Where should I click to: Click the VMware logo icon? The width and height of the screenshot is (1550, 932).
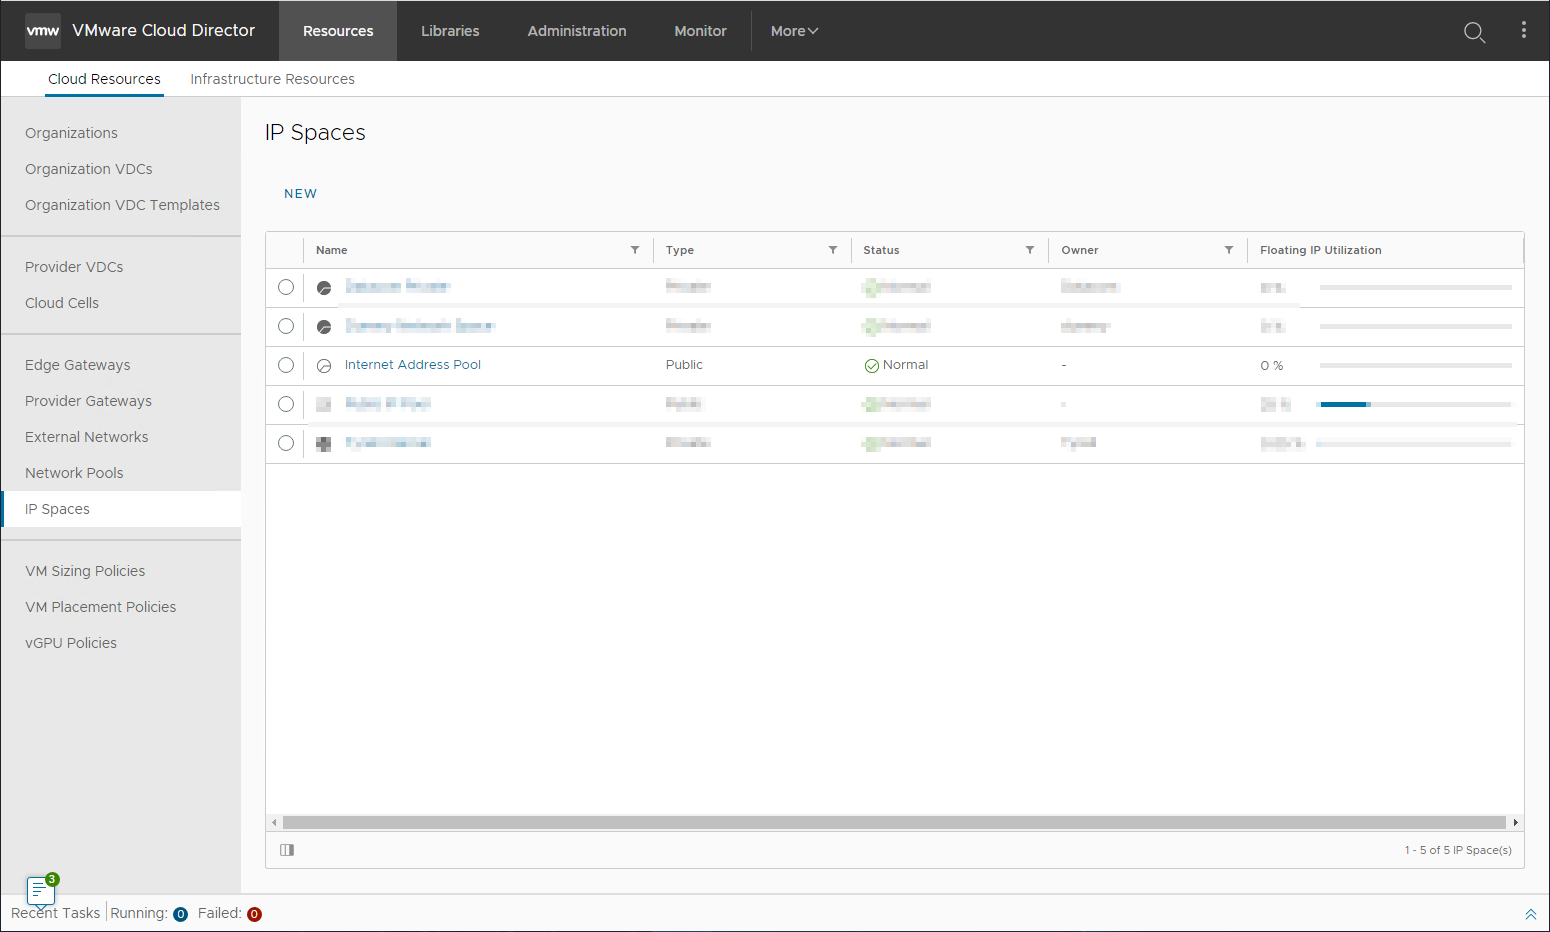tap(42, 31)
